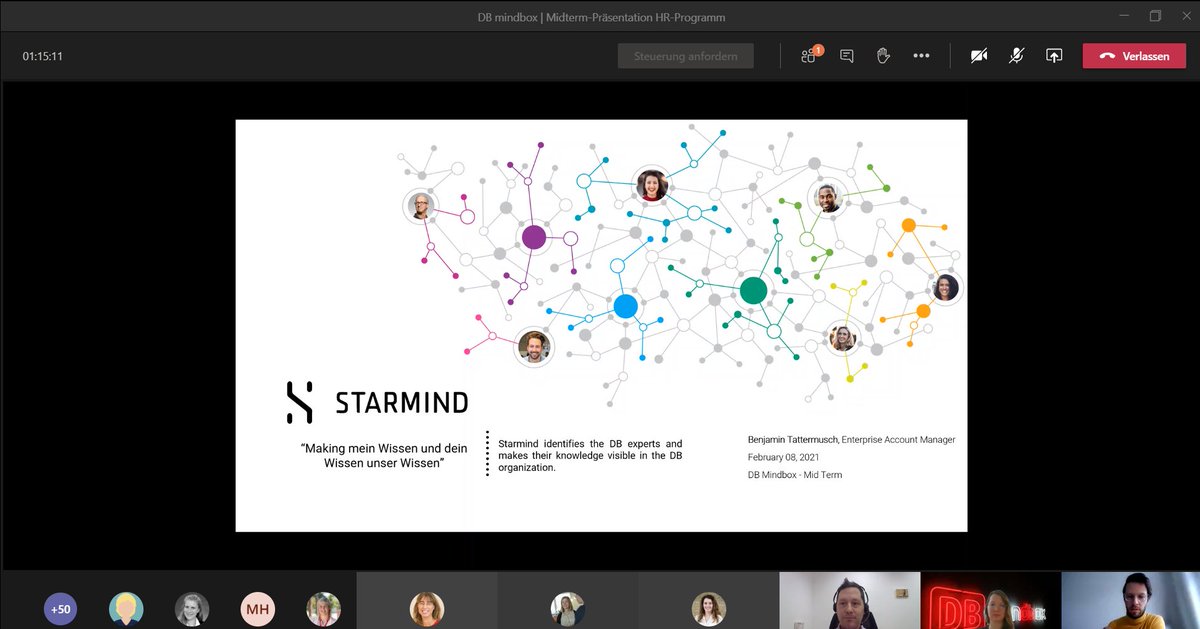Unmute the microphone
Viewport: 1200px width, 629px height.
pyautogui.click(x=1016, y=56)
